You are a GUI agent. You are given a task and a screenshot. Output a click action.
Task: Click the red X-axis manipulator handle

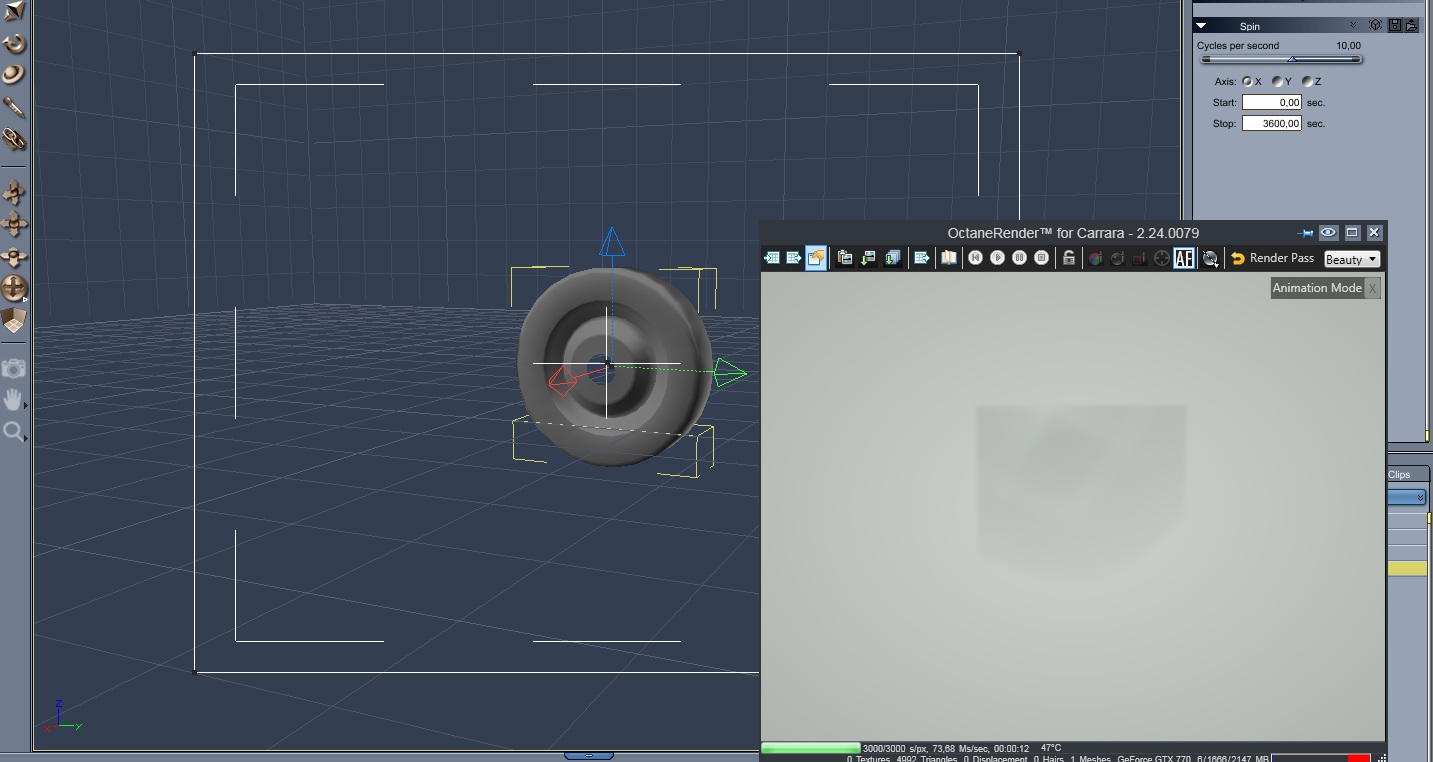click(563, 381)
